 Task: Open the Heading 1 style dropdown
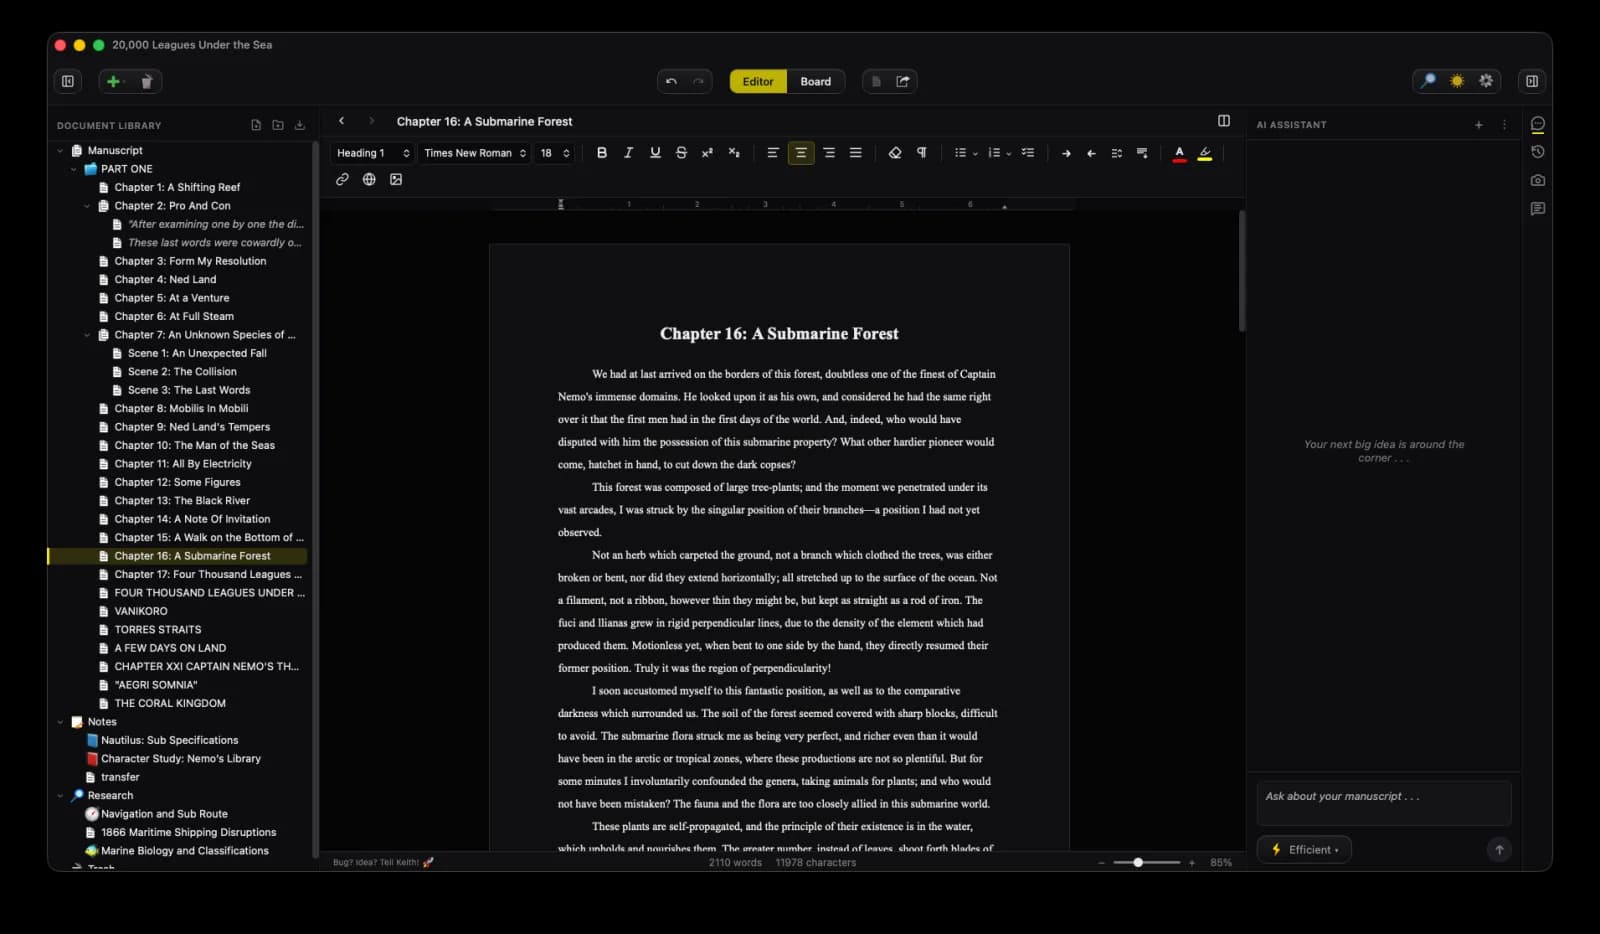(x=373, y=153)
